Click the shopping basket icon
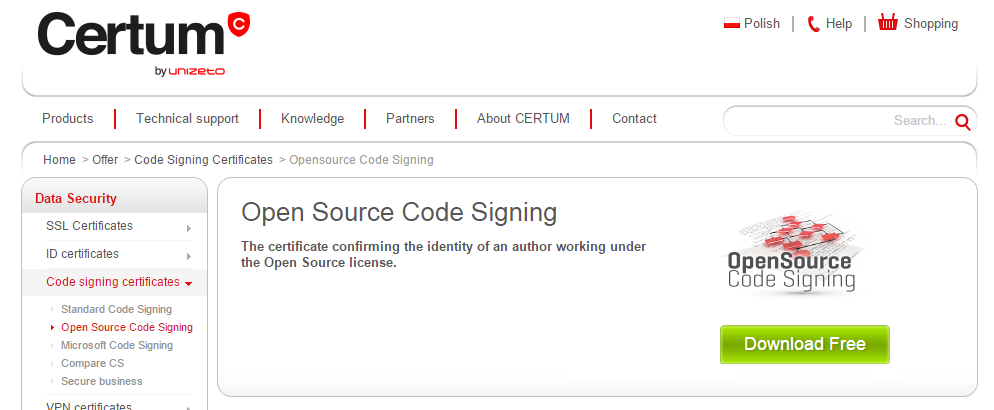The width and height of the screenshot is (994, 410). click(x=887, y=23)
